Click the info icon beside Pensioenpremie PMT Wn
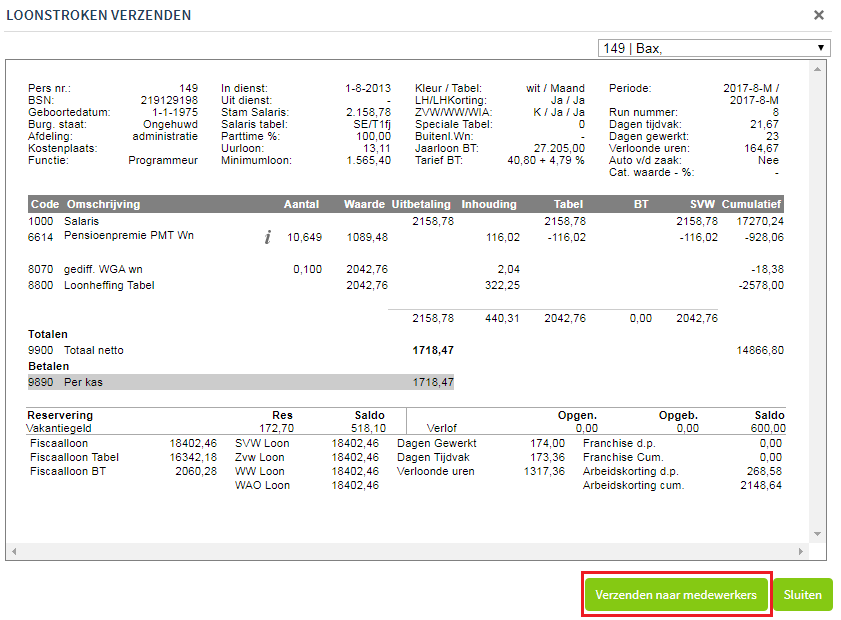Screen dimensions: 841x620 pos(267,237)
